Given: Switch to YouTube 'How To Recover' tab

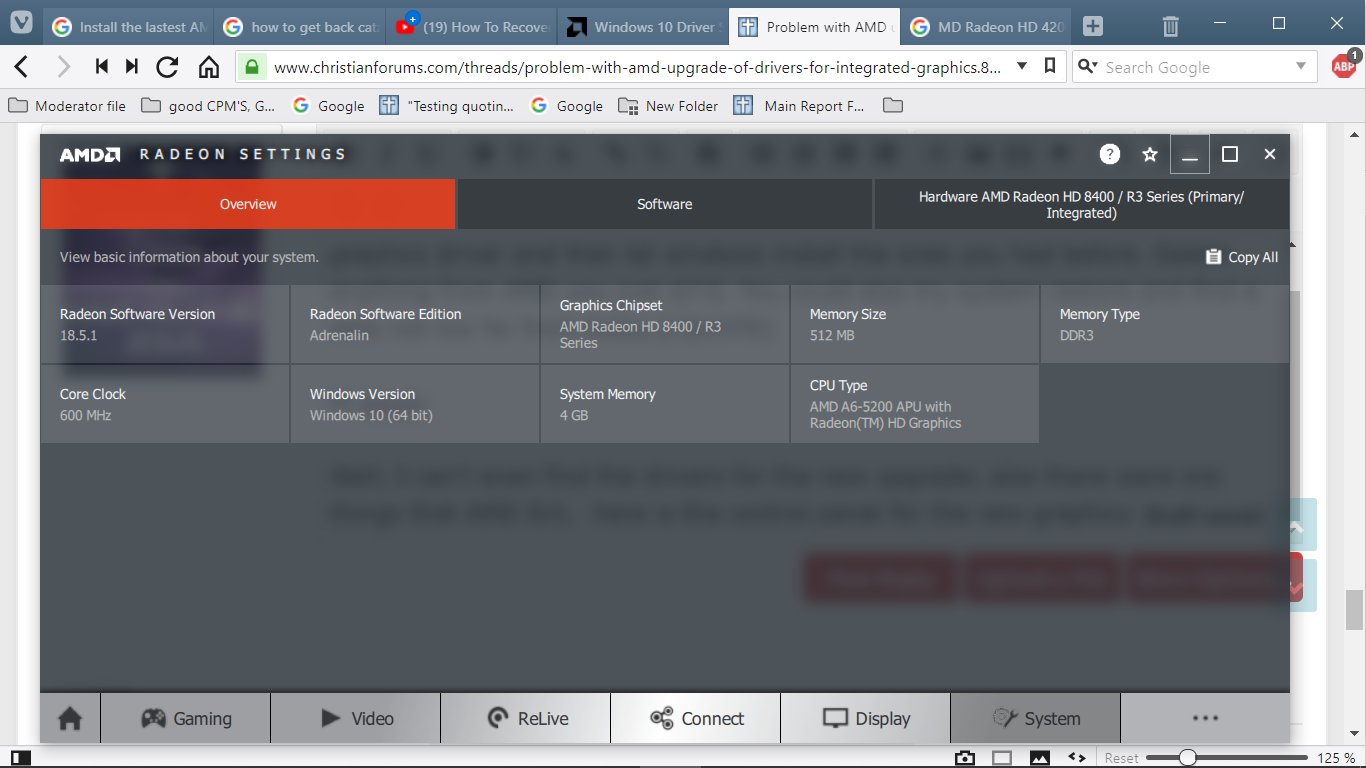Looking at the screenshot, I should (x=472, y=27).
